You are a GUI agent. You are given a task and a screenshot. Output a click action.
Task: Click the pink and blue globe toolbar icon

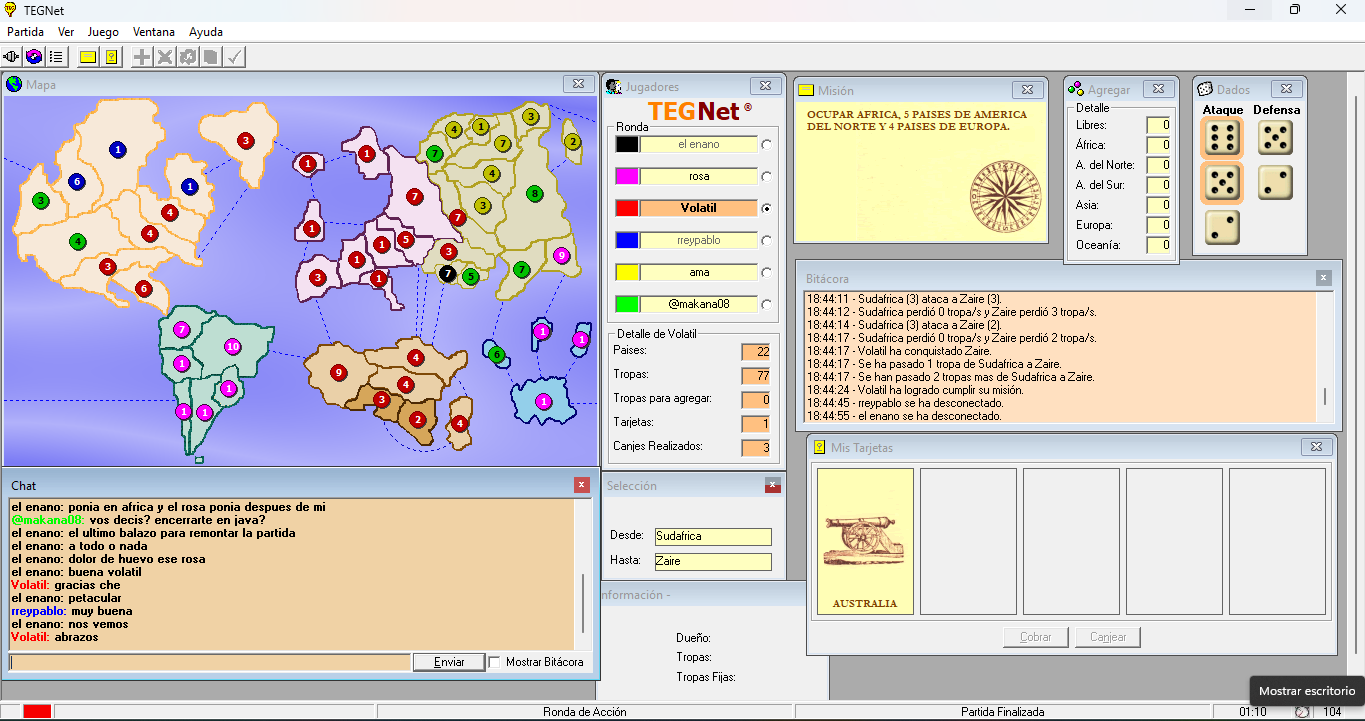coord(34,57)
